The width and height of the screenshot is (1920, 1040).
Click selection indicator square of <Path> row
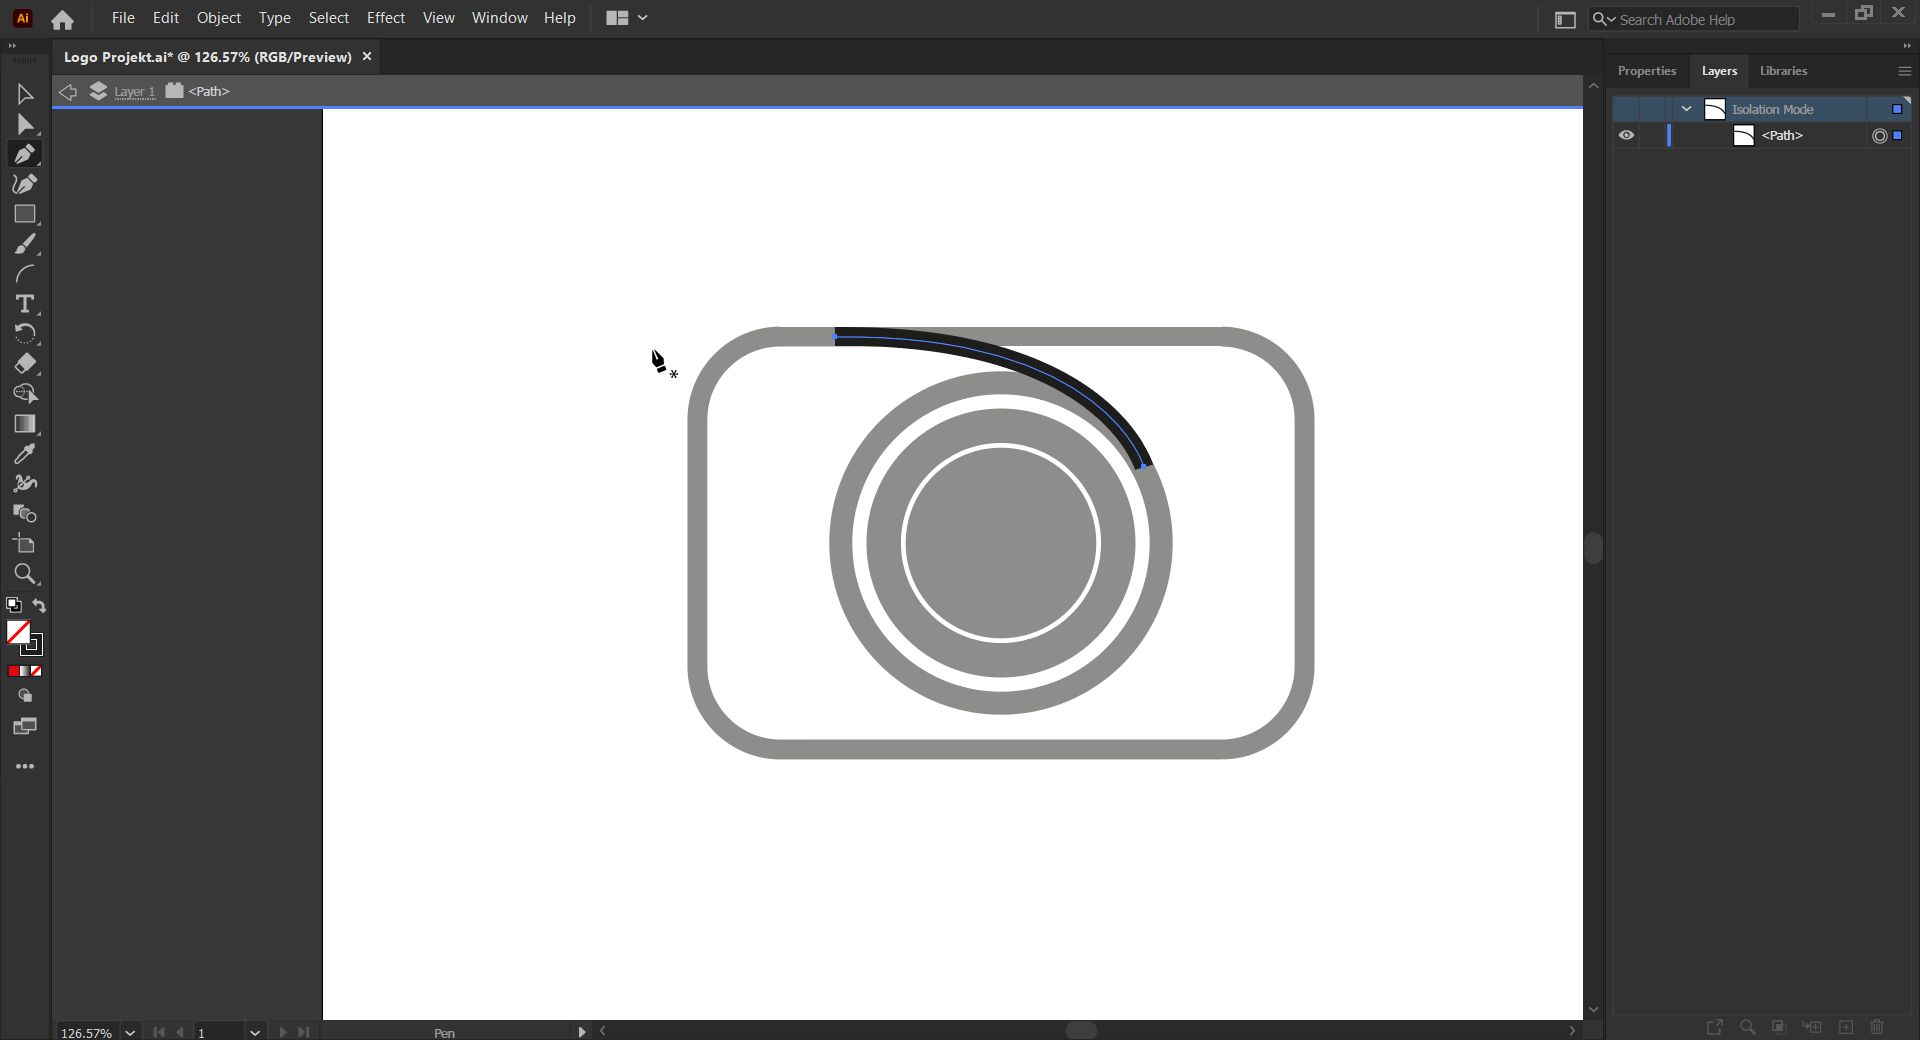(1898, 135)
